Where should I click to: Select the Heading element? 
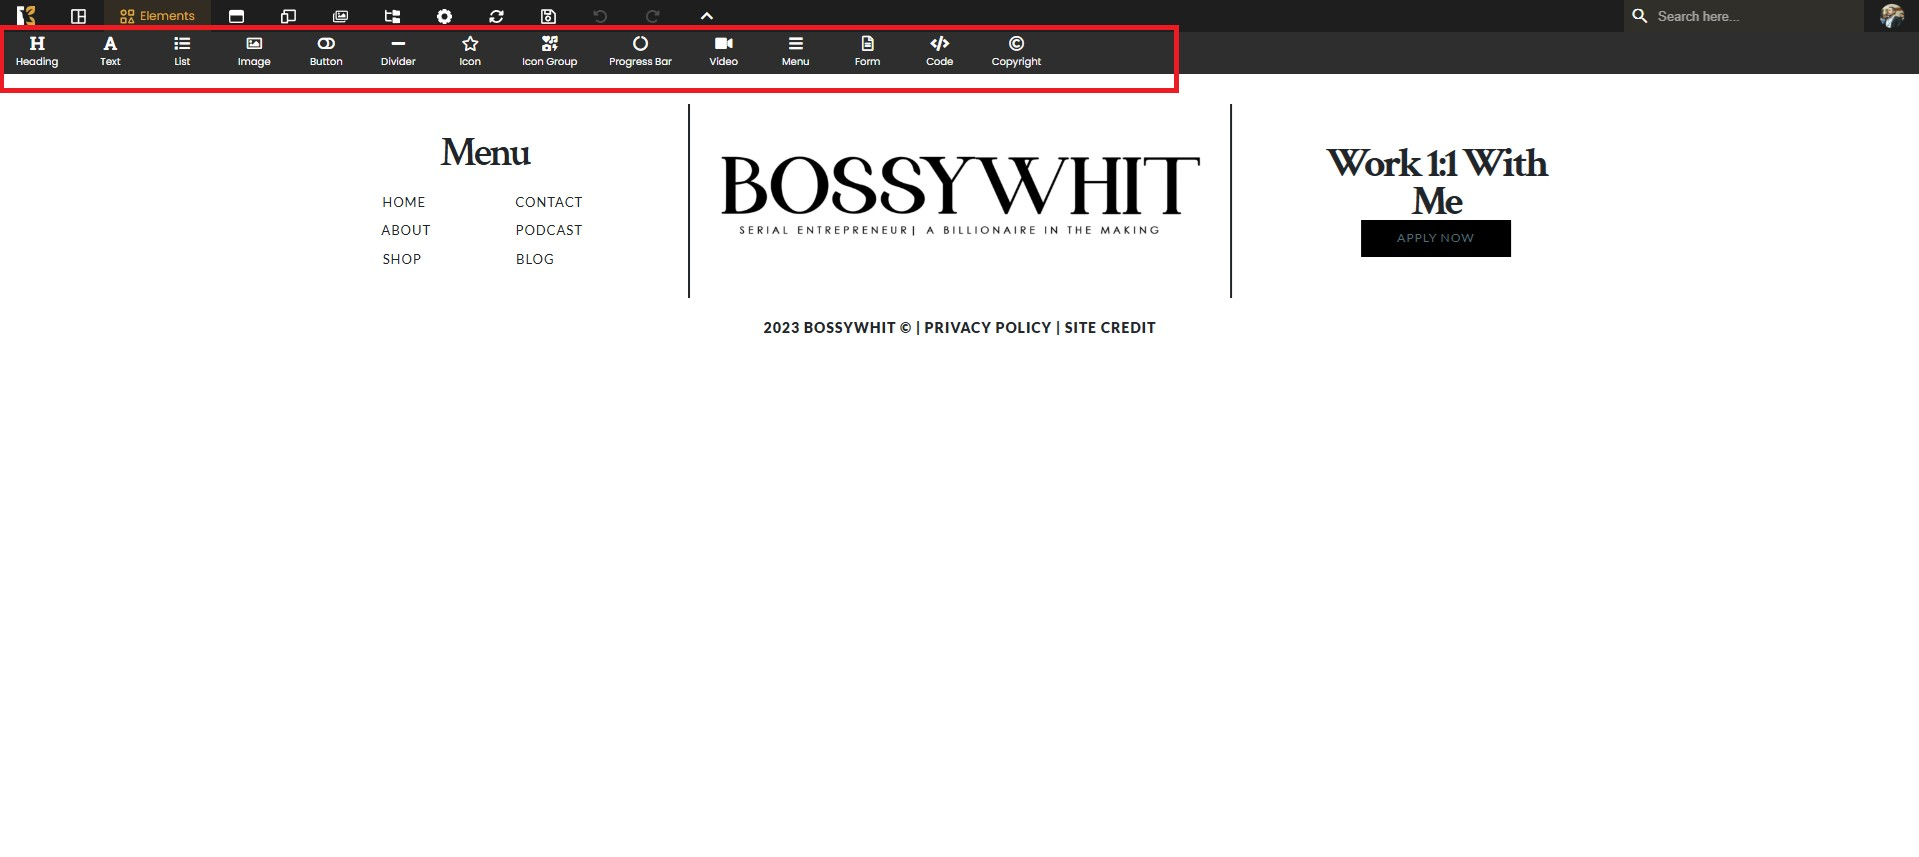37,51
